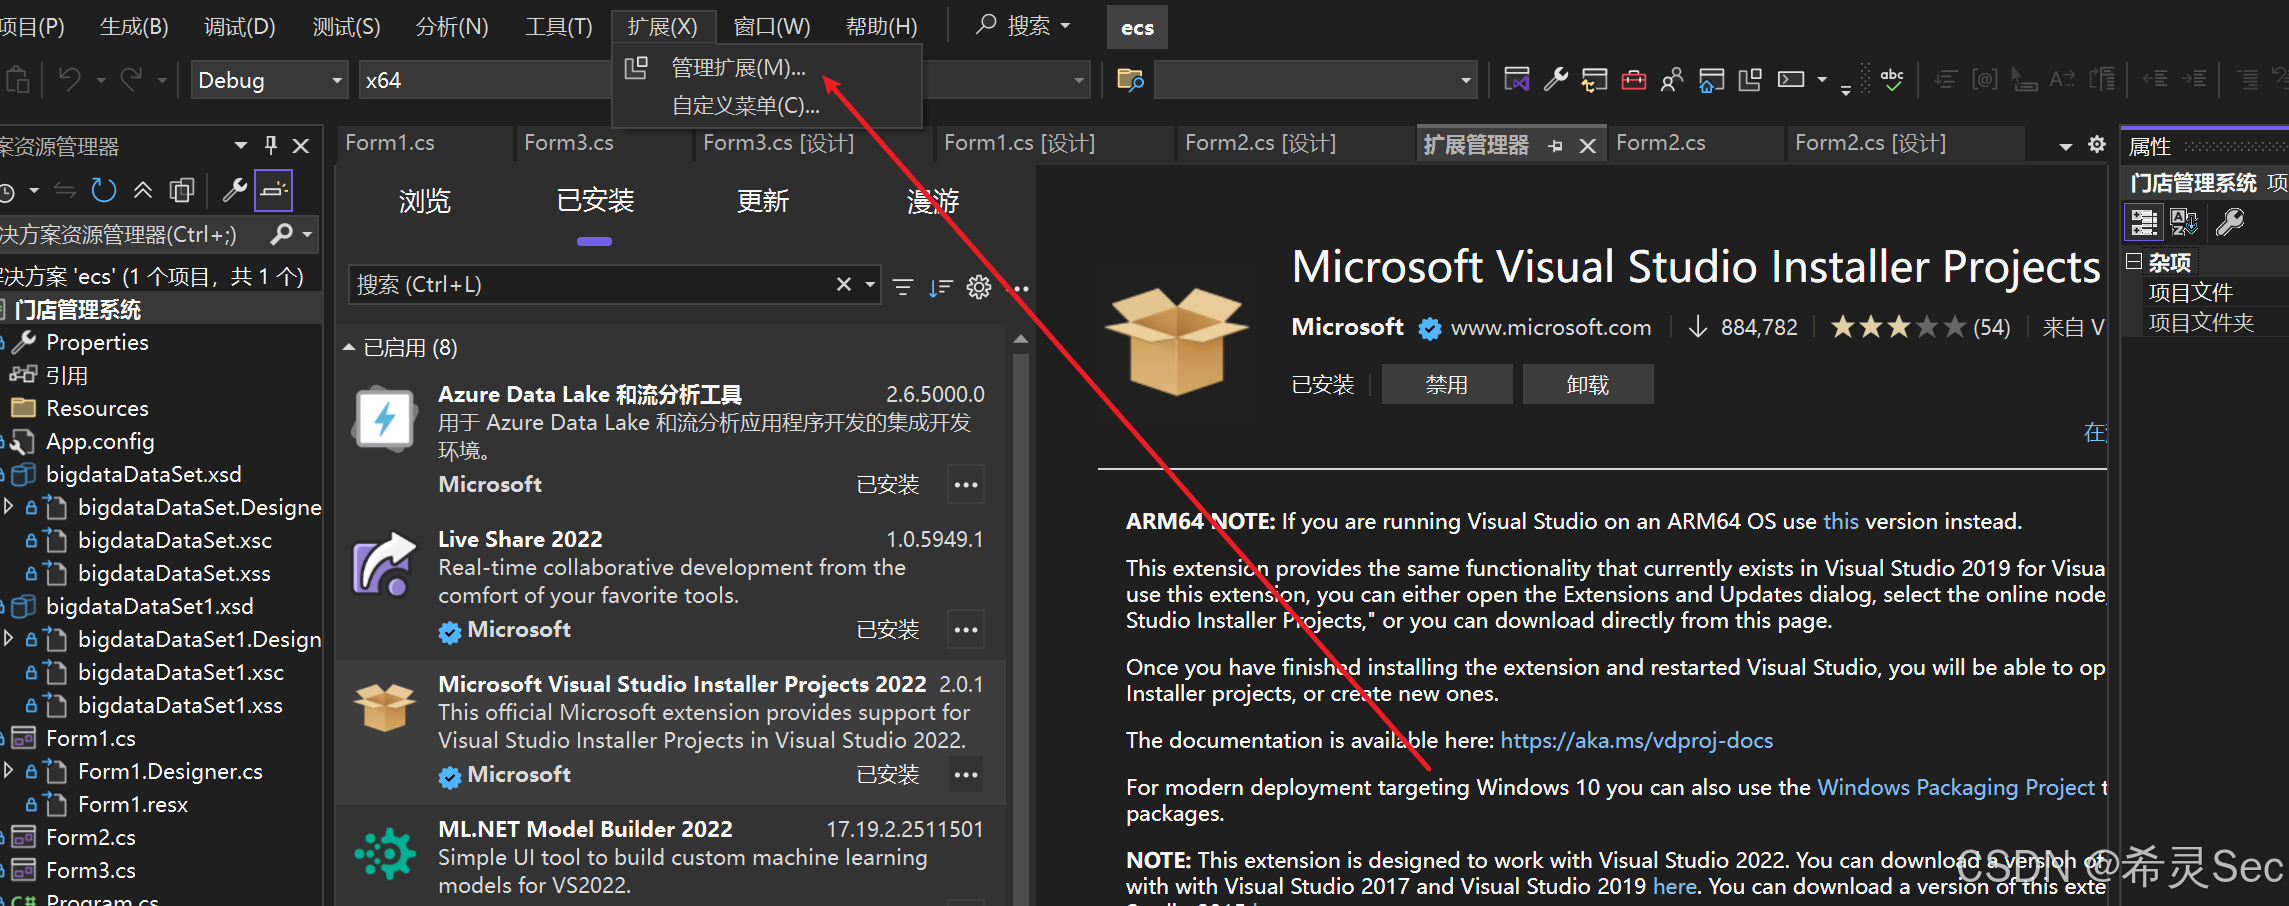The height and width of the screenshot is (906, 2289).
Task: Toggle the preview selected items button
Action: click(x=273, y=190)
